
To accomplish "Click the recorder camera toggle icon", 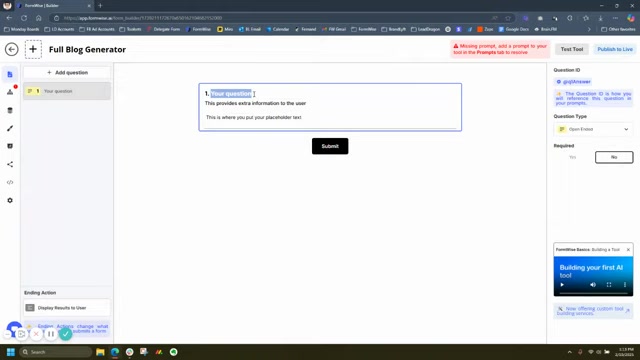I will point(22,334).
